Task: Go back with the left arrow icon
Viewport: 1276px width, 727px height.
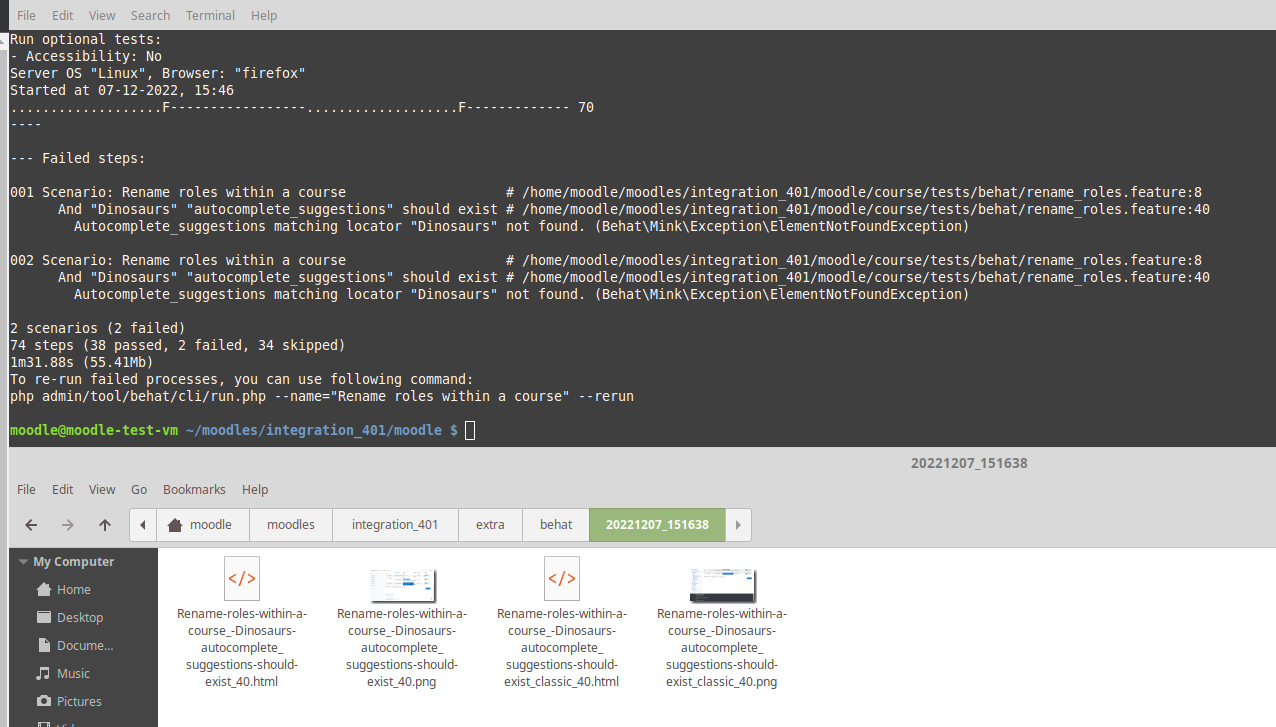Action: (x=31, y=525)
